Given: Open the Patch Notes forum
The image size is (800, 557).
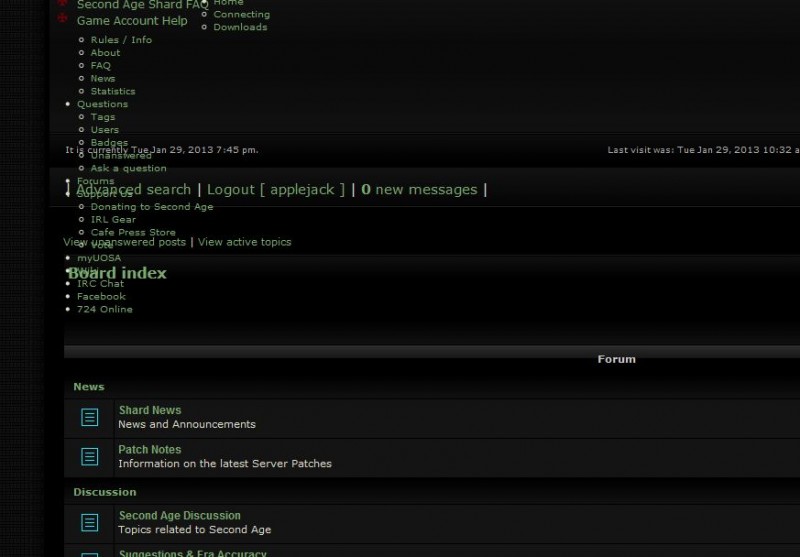Looking at the screenshot, I should coord(150,450).
